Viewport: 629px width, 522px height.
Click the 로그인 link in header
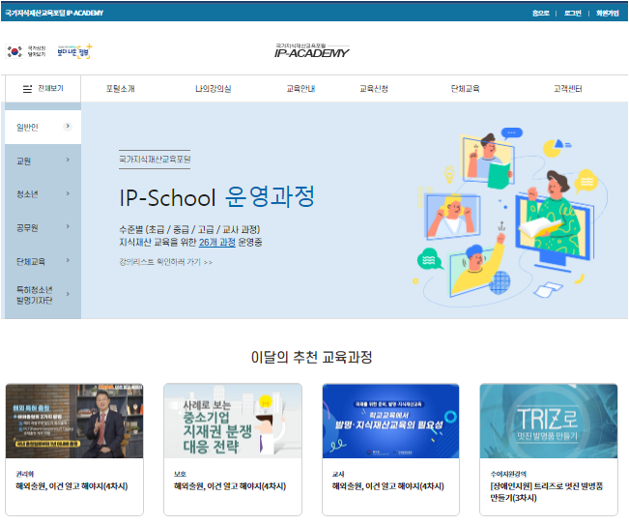tap(572, 13)
